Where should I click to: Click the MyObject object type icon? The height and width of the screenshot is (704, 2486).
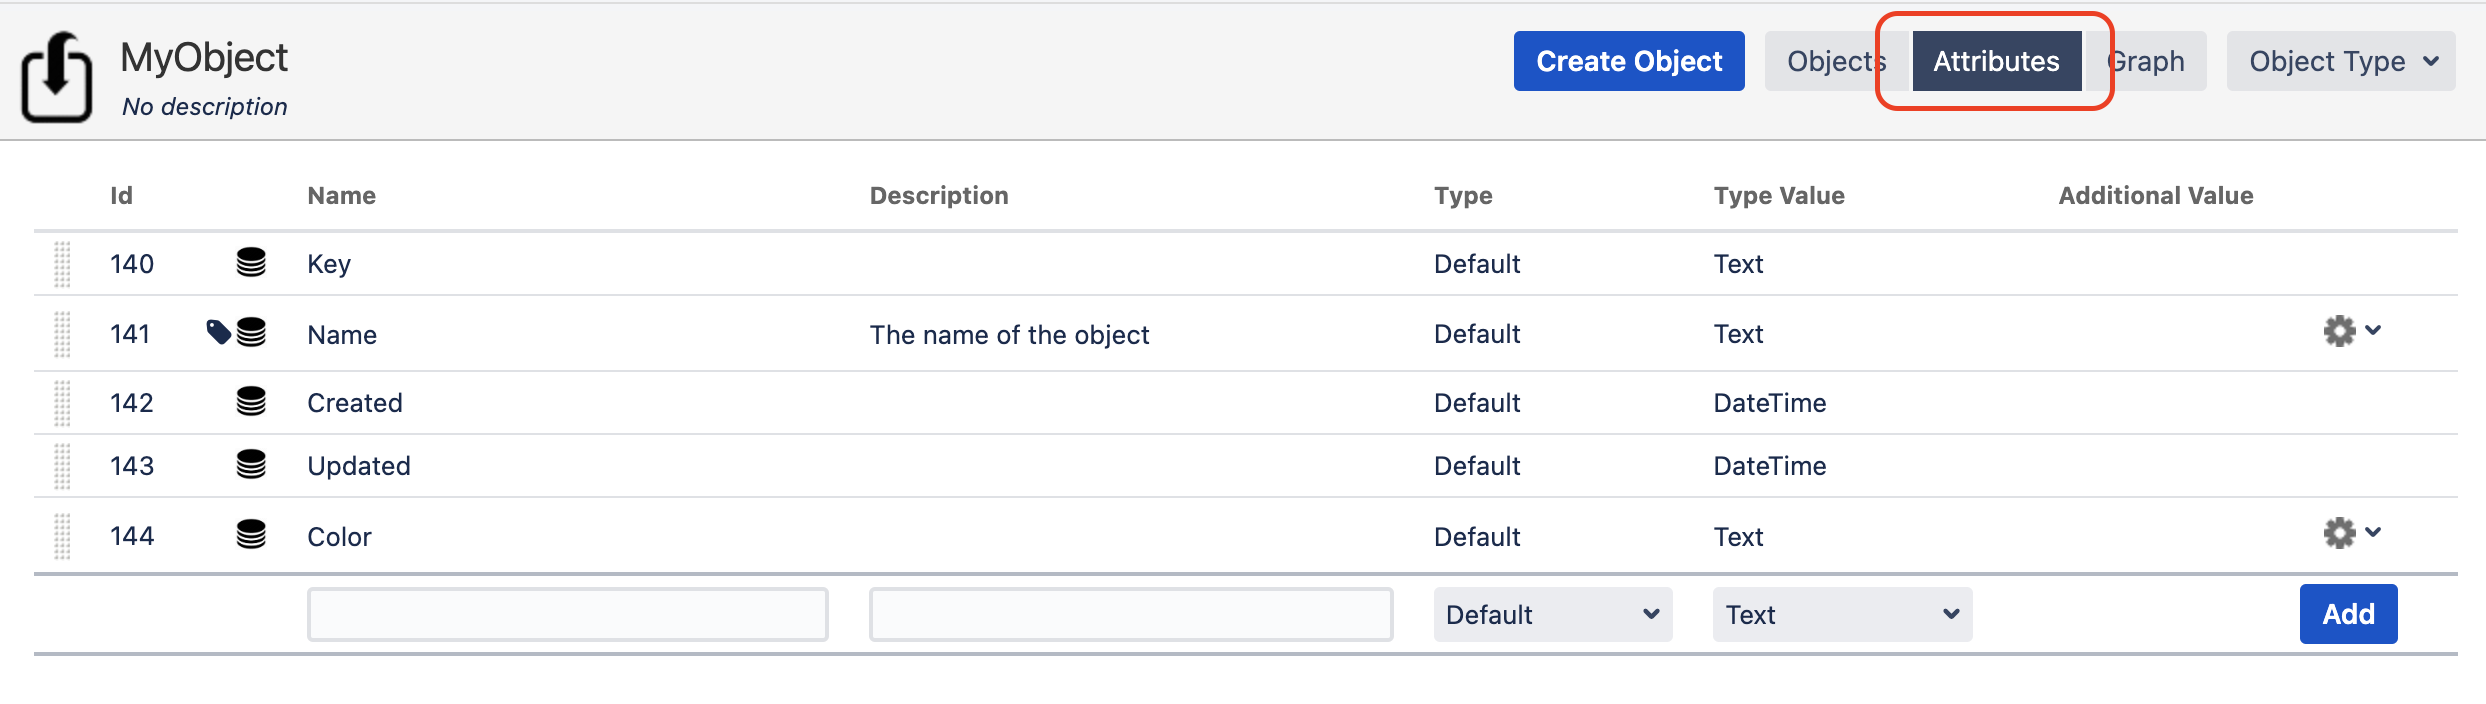tap(57, 78)
